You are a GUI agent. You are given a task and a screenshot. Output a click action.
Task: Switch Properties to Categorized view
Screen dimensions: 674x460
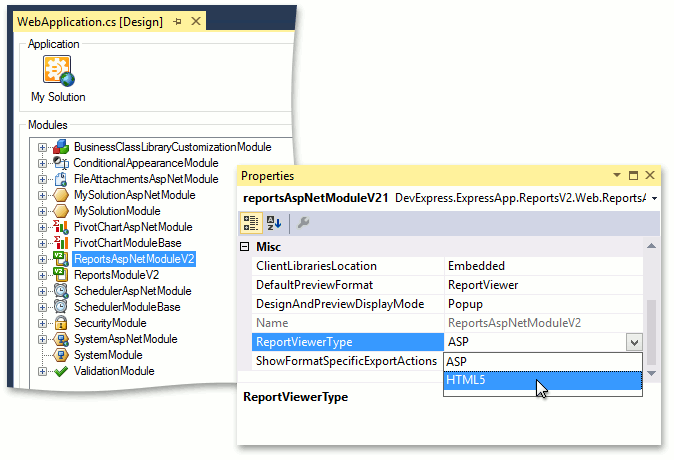pos(251,223)
